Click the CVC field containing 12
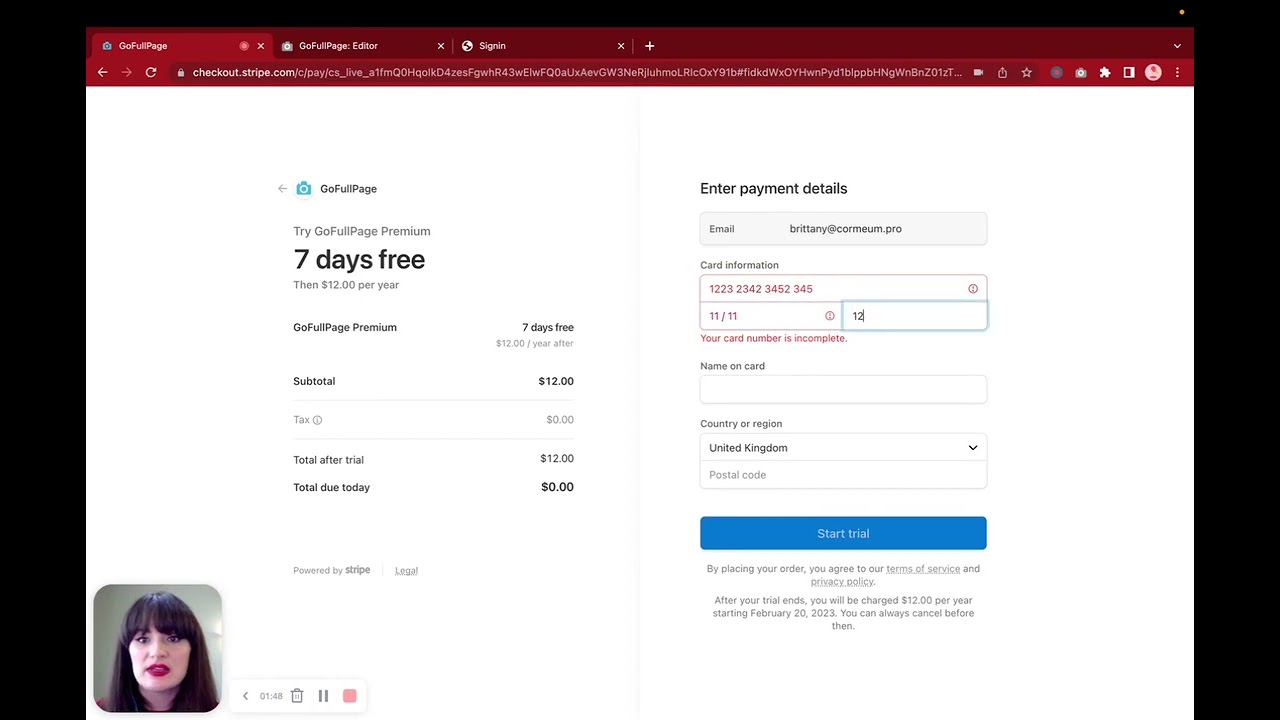The height and width of the screenshot is (720, 1280). [x=915, y=316]
